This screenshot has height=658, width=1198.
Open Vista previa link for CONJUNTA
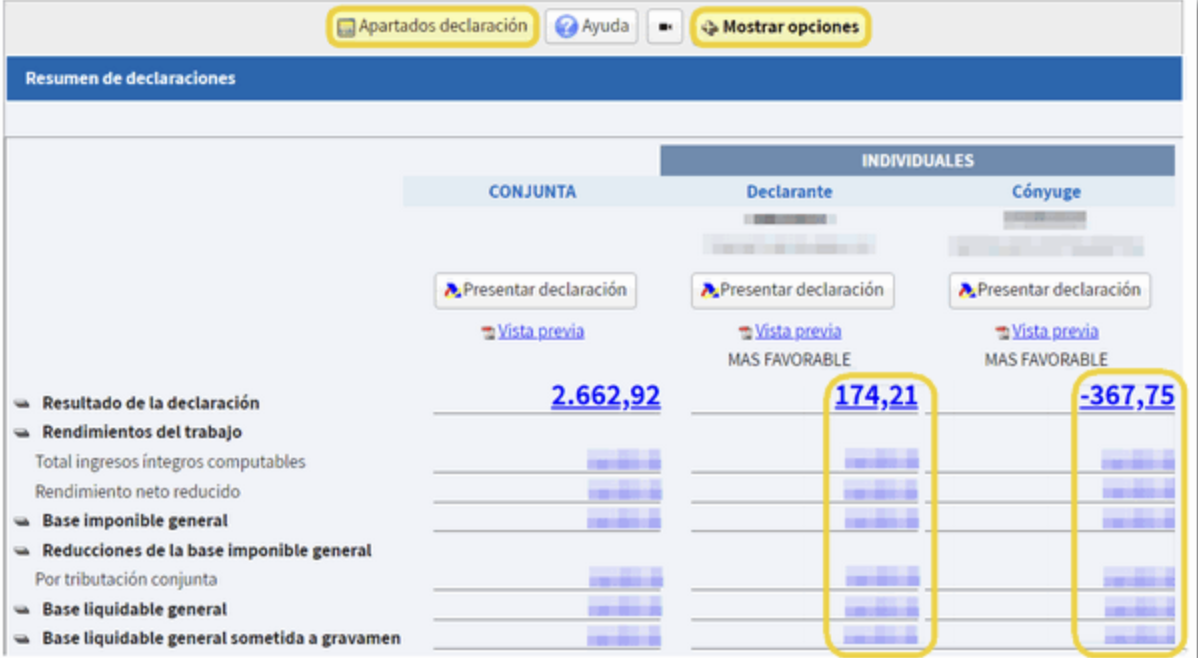(541, 331)
